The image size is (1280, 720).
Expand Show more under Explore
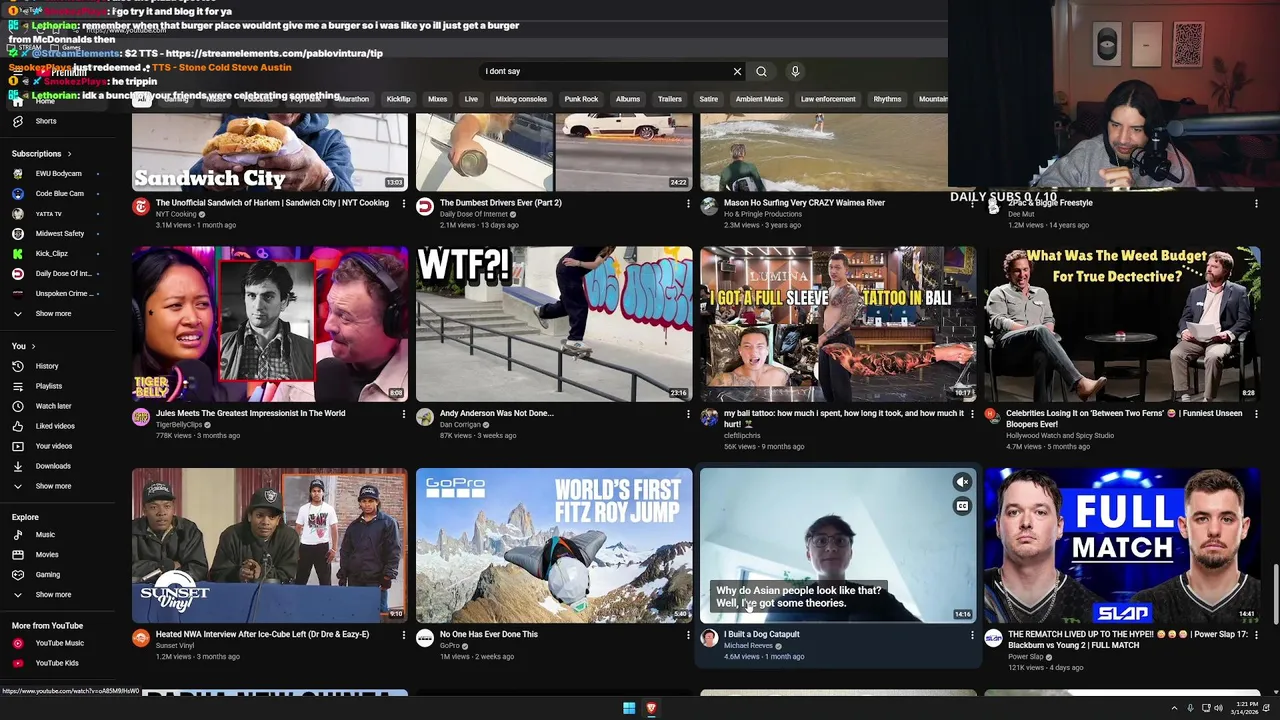pos(42,594)
